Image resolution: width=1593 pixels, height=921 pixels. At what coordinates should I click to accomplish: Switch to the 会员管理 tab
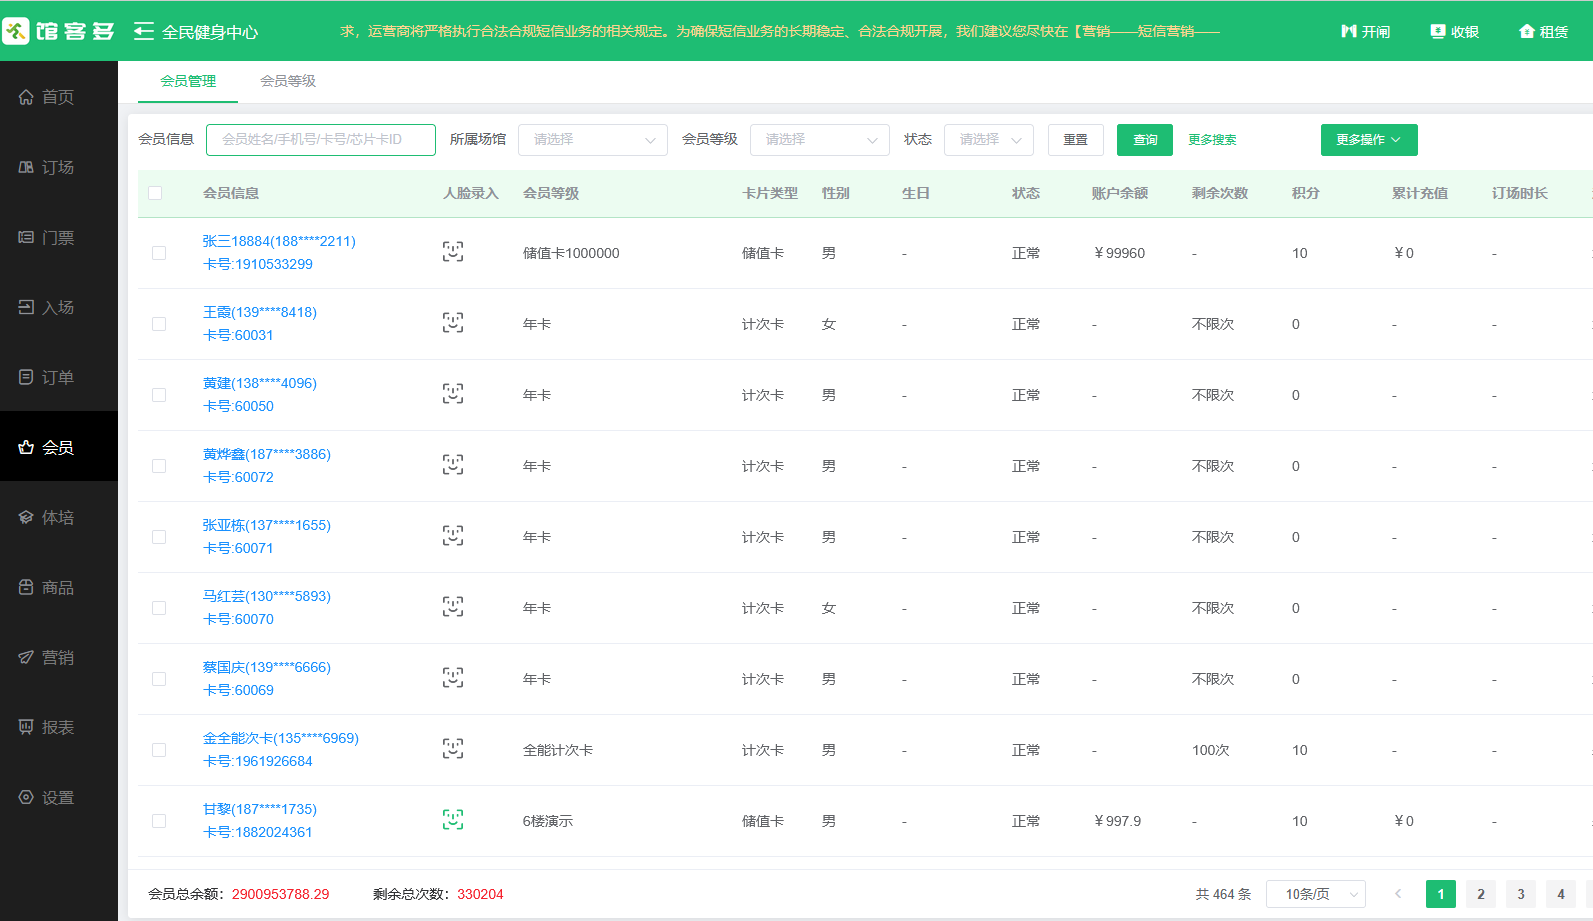188,81
